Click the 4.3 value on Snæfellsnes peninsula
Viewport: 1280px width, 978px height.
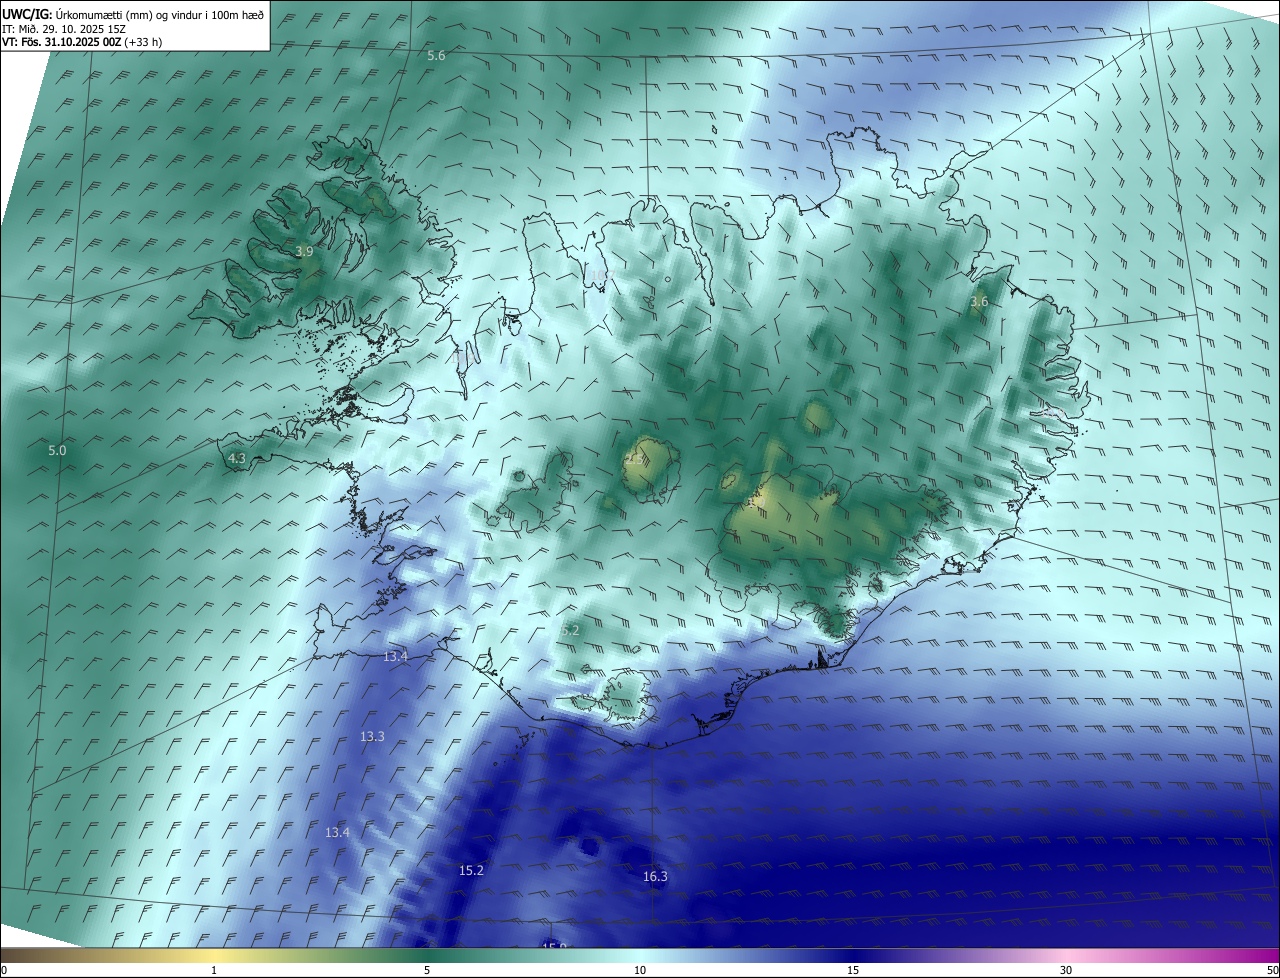pyautogui.click(x=236, y=459)
